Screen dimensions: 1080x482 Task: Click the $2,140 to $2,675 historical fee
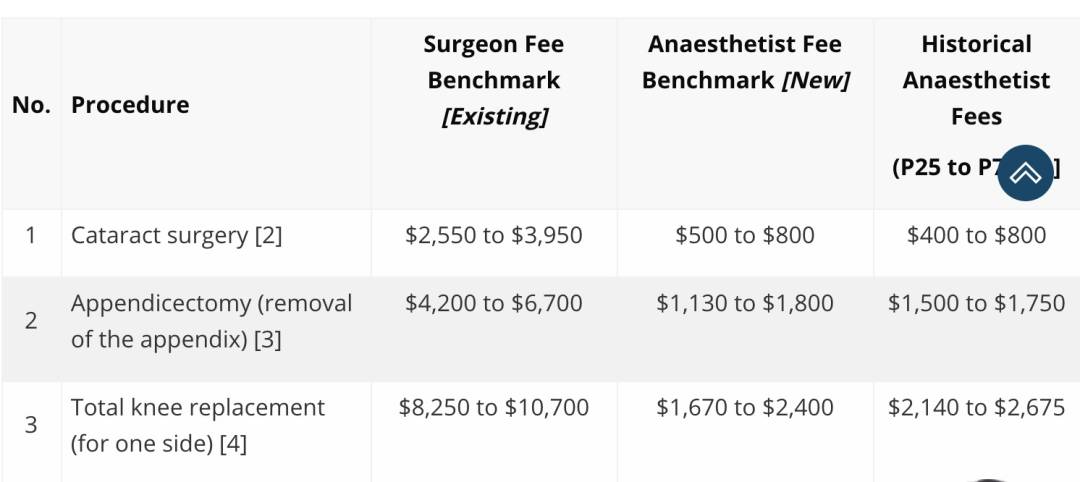(x=976, y=408)
